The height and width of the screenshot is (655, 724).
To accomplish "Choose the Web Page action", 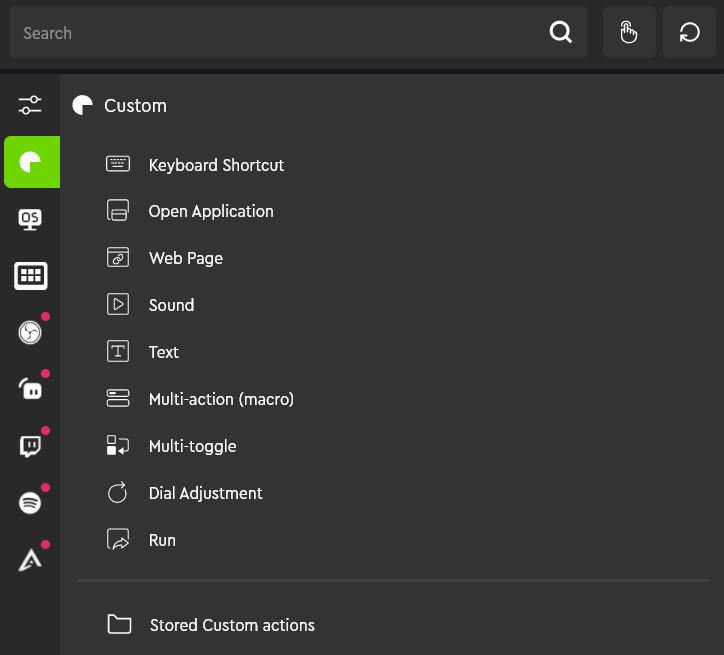I will 165,258.
